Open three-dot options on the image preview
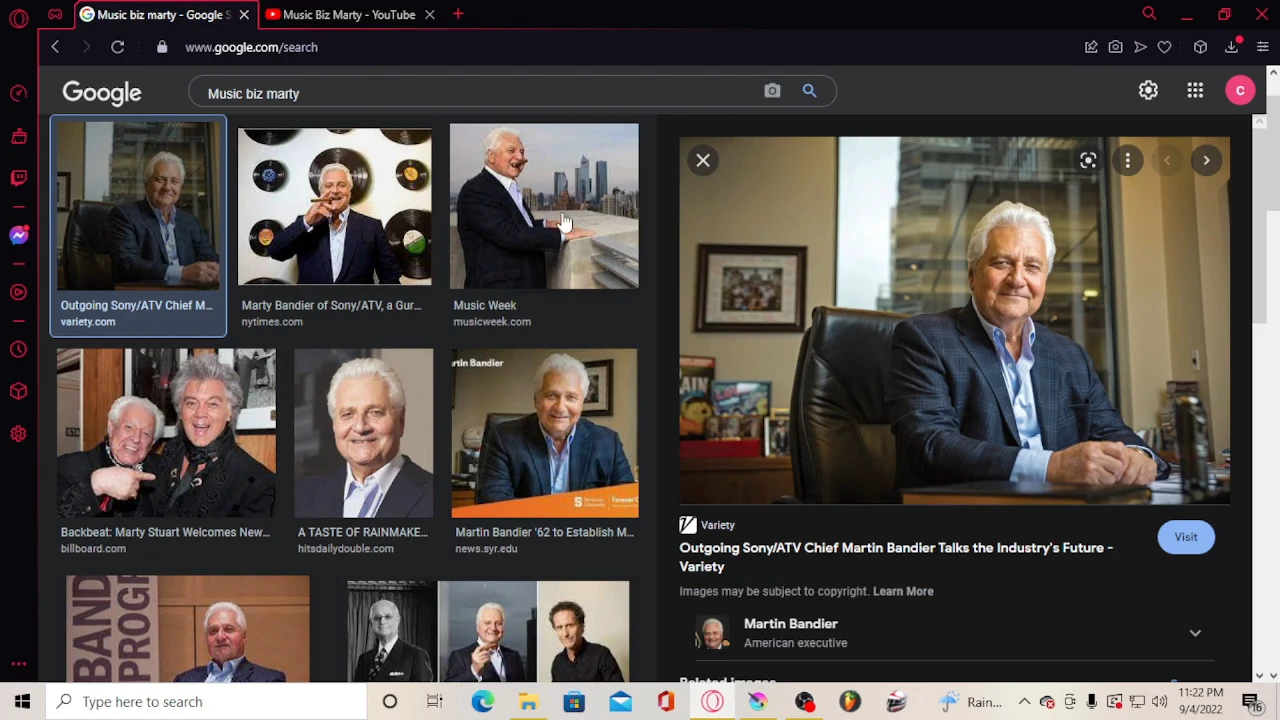Viewport: 1280px width, 720px height. tap(1127, 160)
